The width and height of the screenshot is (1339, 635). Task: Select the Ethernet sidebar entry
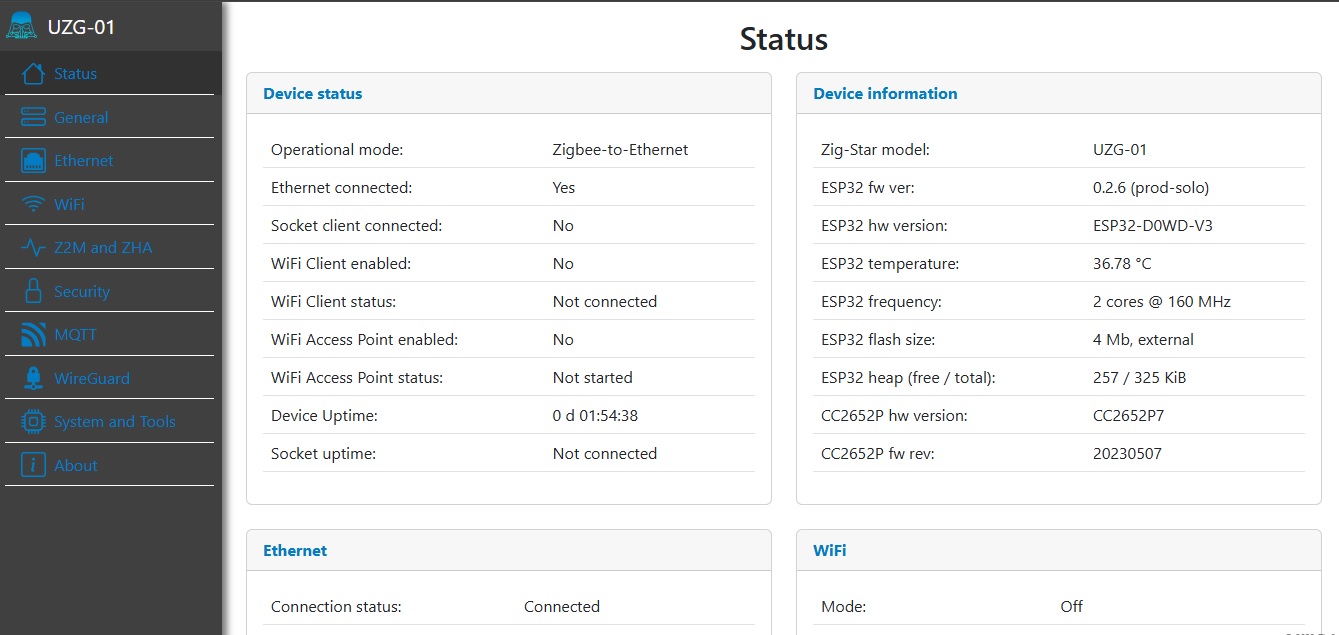[x=83, y=160]
